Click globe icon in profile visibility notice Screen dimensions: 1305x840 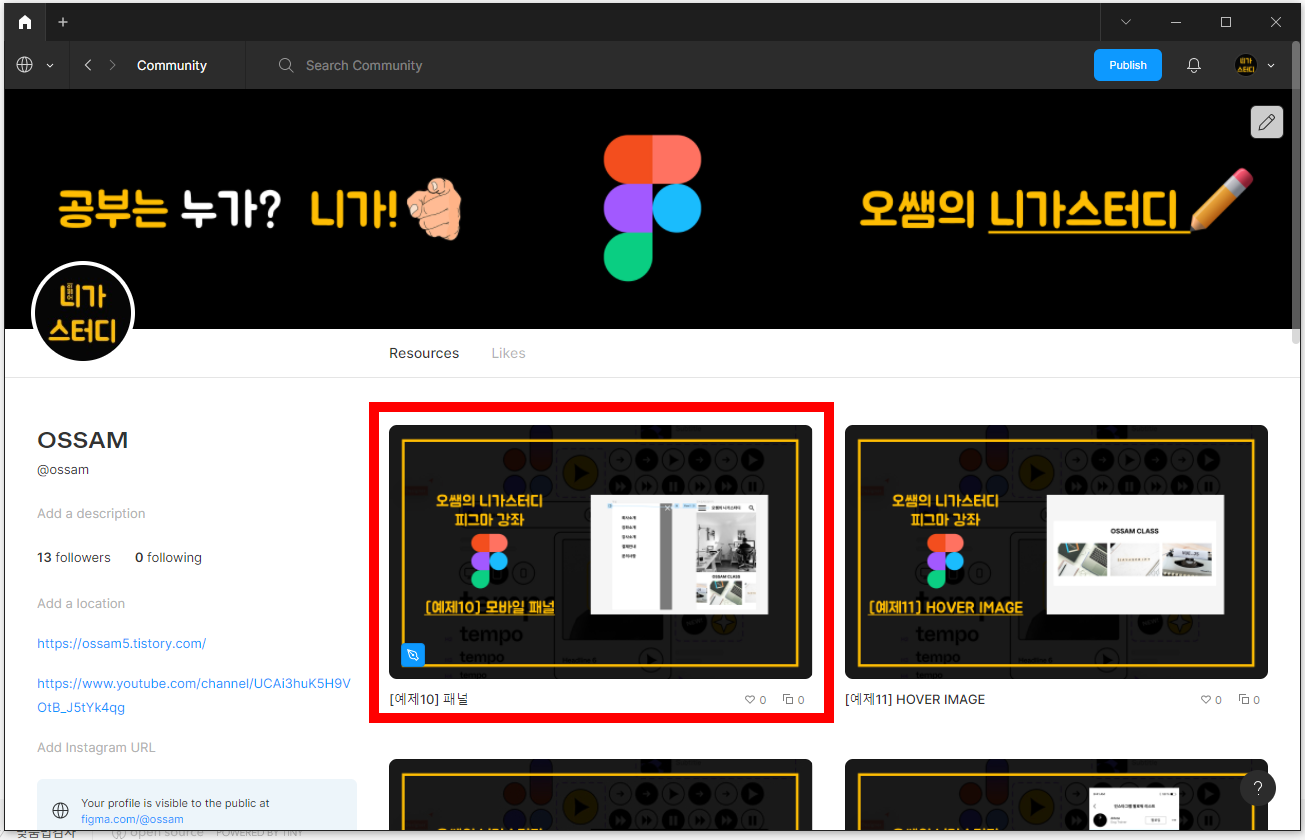click(x=61, y=810)
